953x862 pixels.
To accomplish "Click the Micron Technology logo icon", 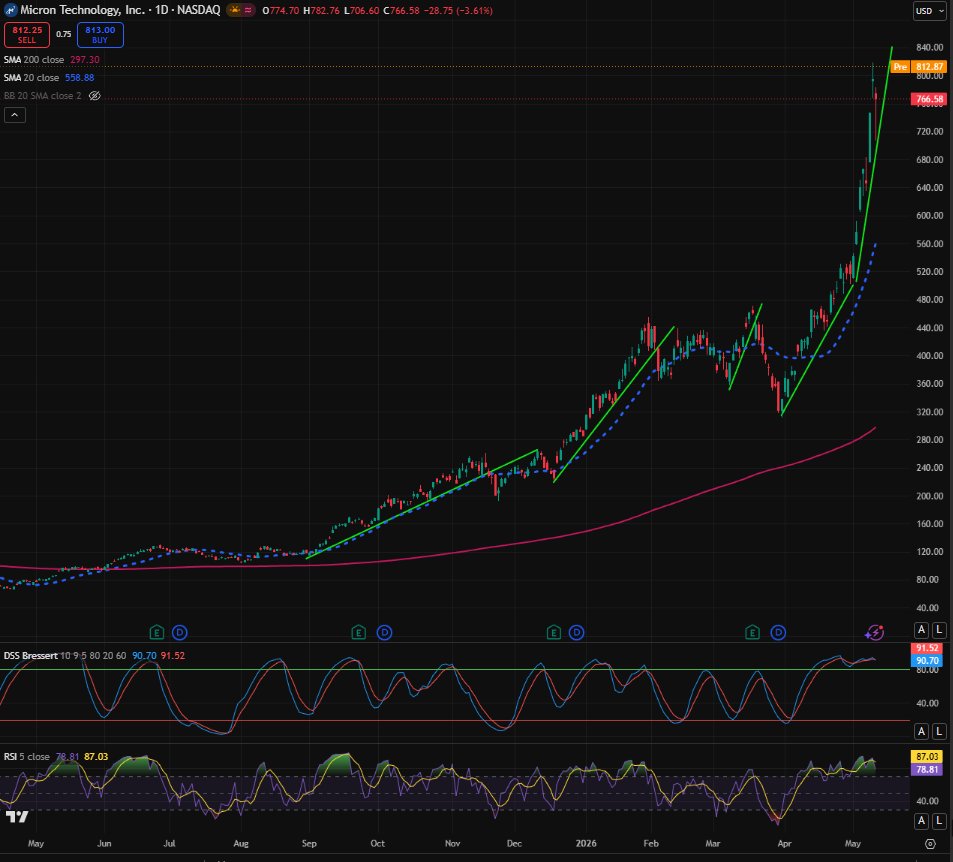I will pyautogui.click(x=10, y=10).
